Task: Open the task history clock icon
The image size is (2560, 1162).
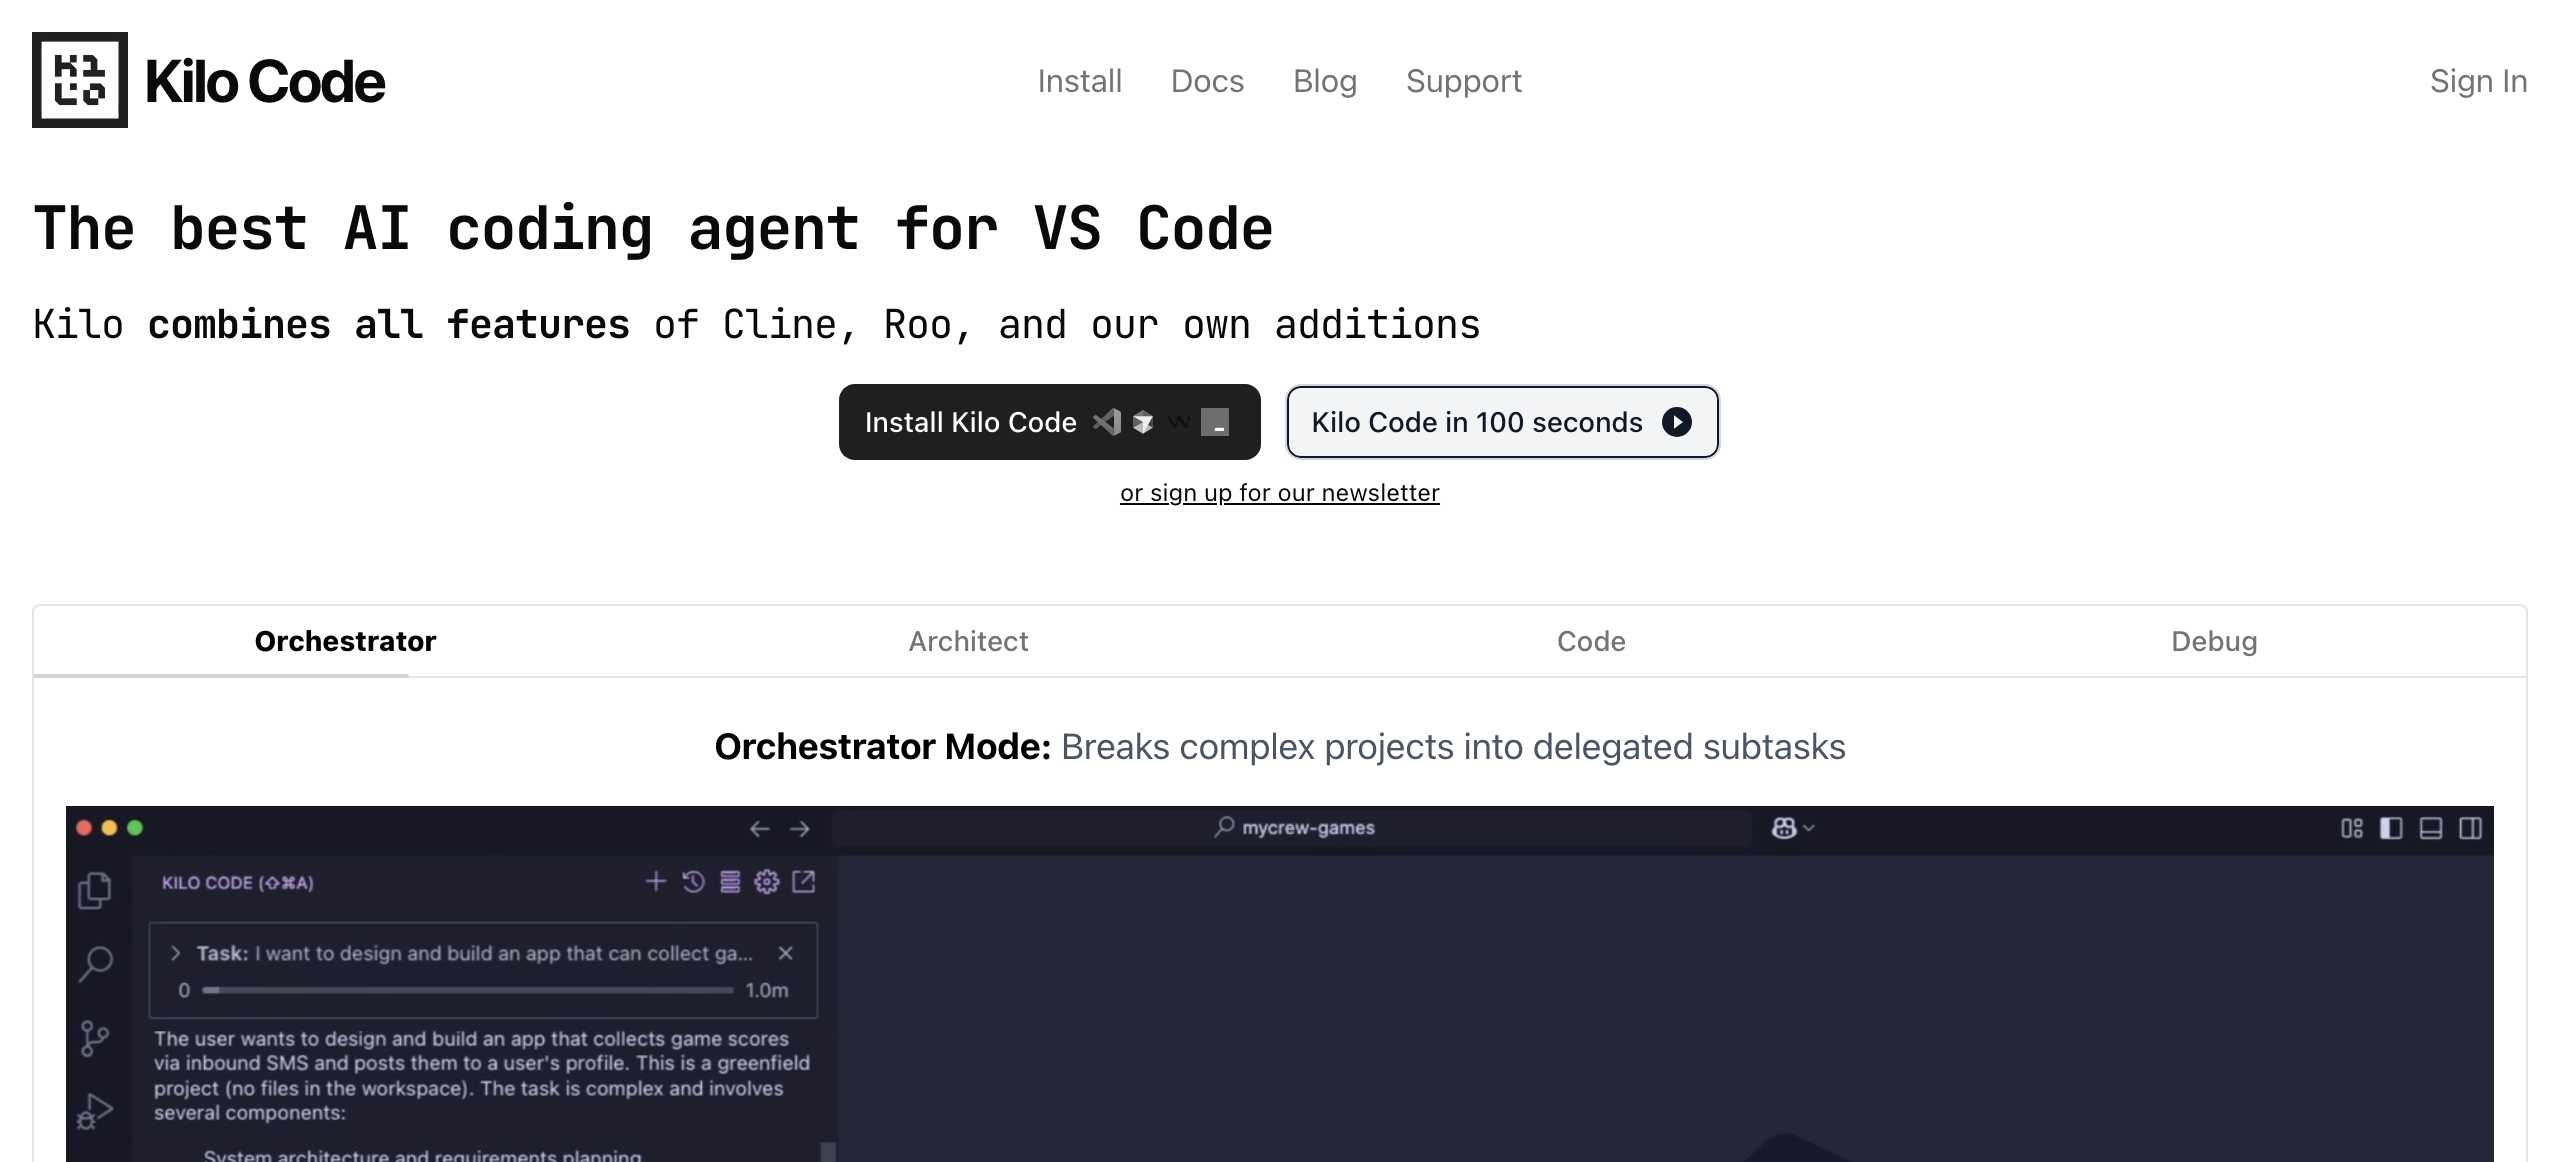Action: coord(693,881)
